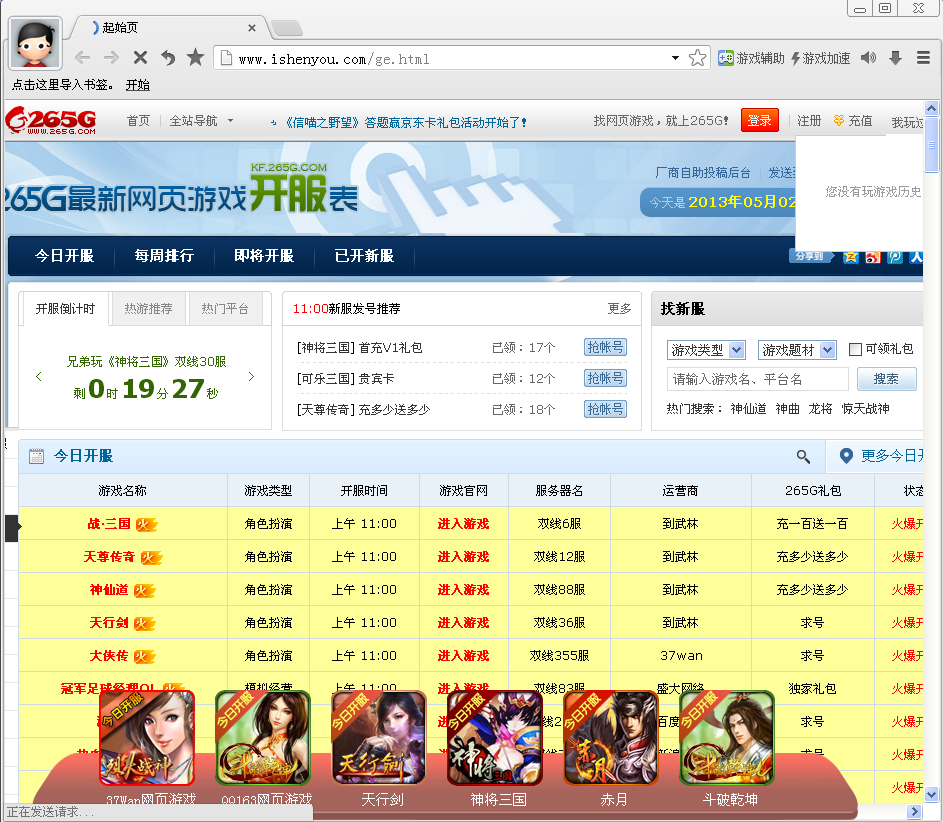Viewport: 943px width, 822px height.
Task: Mute sound via the speaker icon
Action: click(x=867, y=57)
